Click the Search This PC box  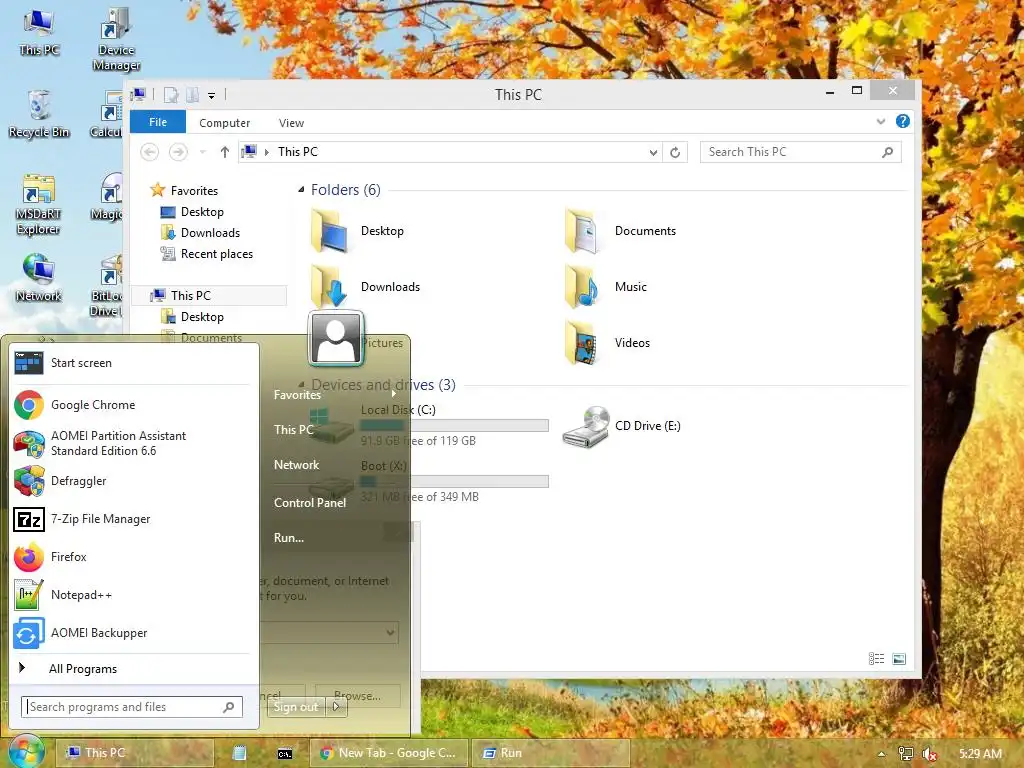(800, 152)
